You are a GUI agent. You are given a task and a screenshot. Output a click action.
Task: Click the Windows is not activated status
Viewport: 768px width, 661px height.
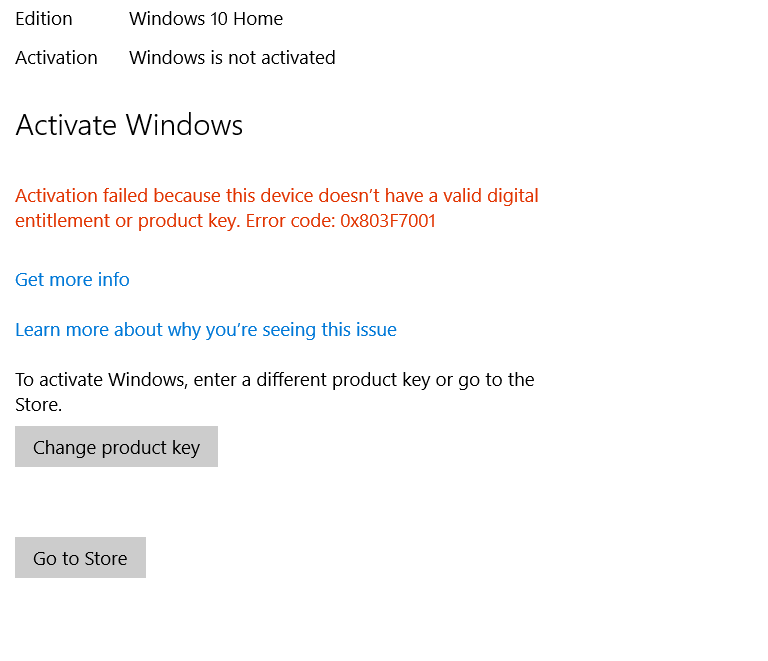pyautogui.click(x=232, y=58)
